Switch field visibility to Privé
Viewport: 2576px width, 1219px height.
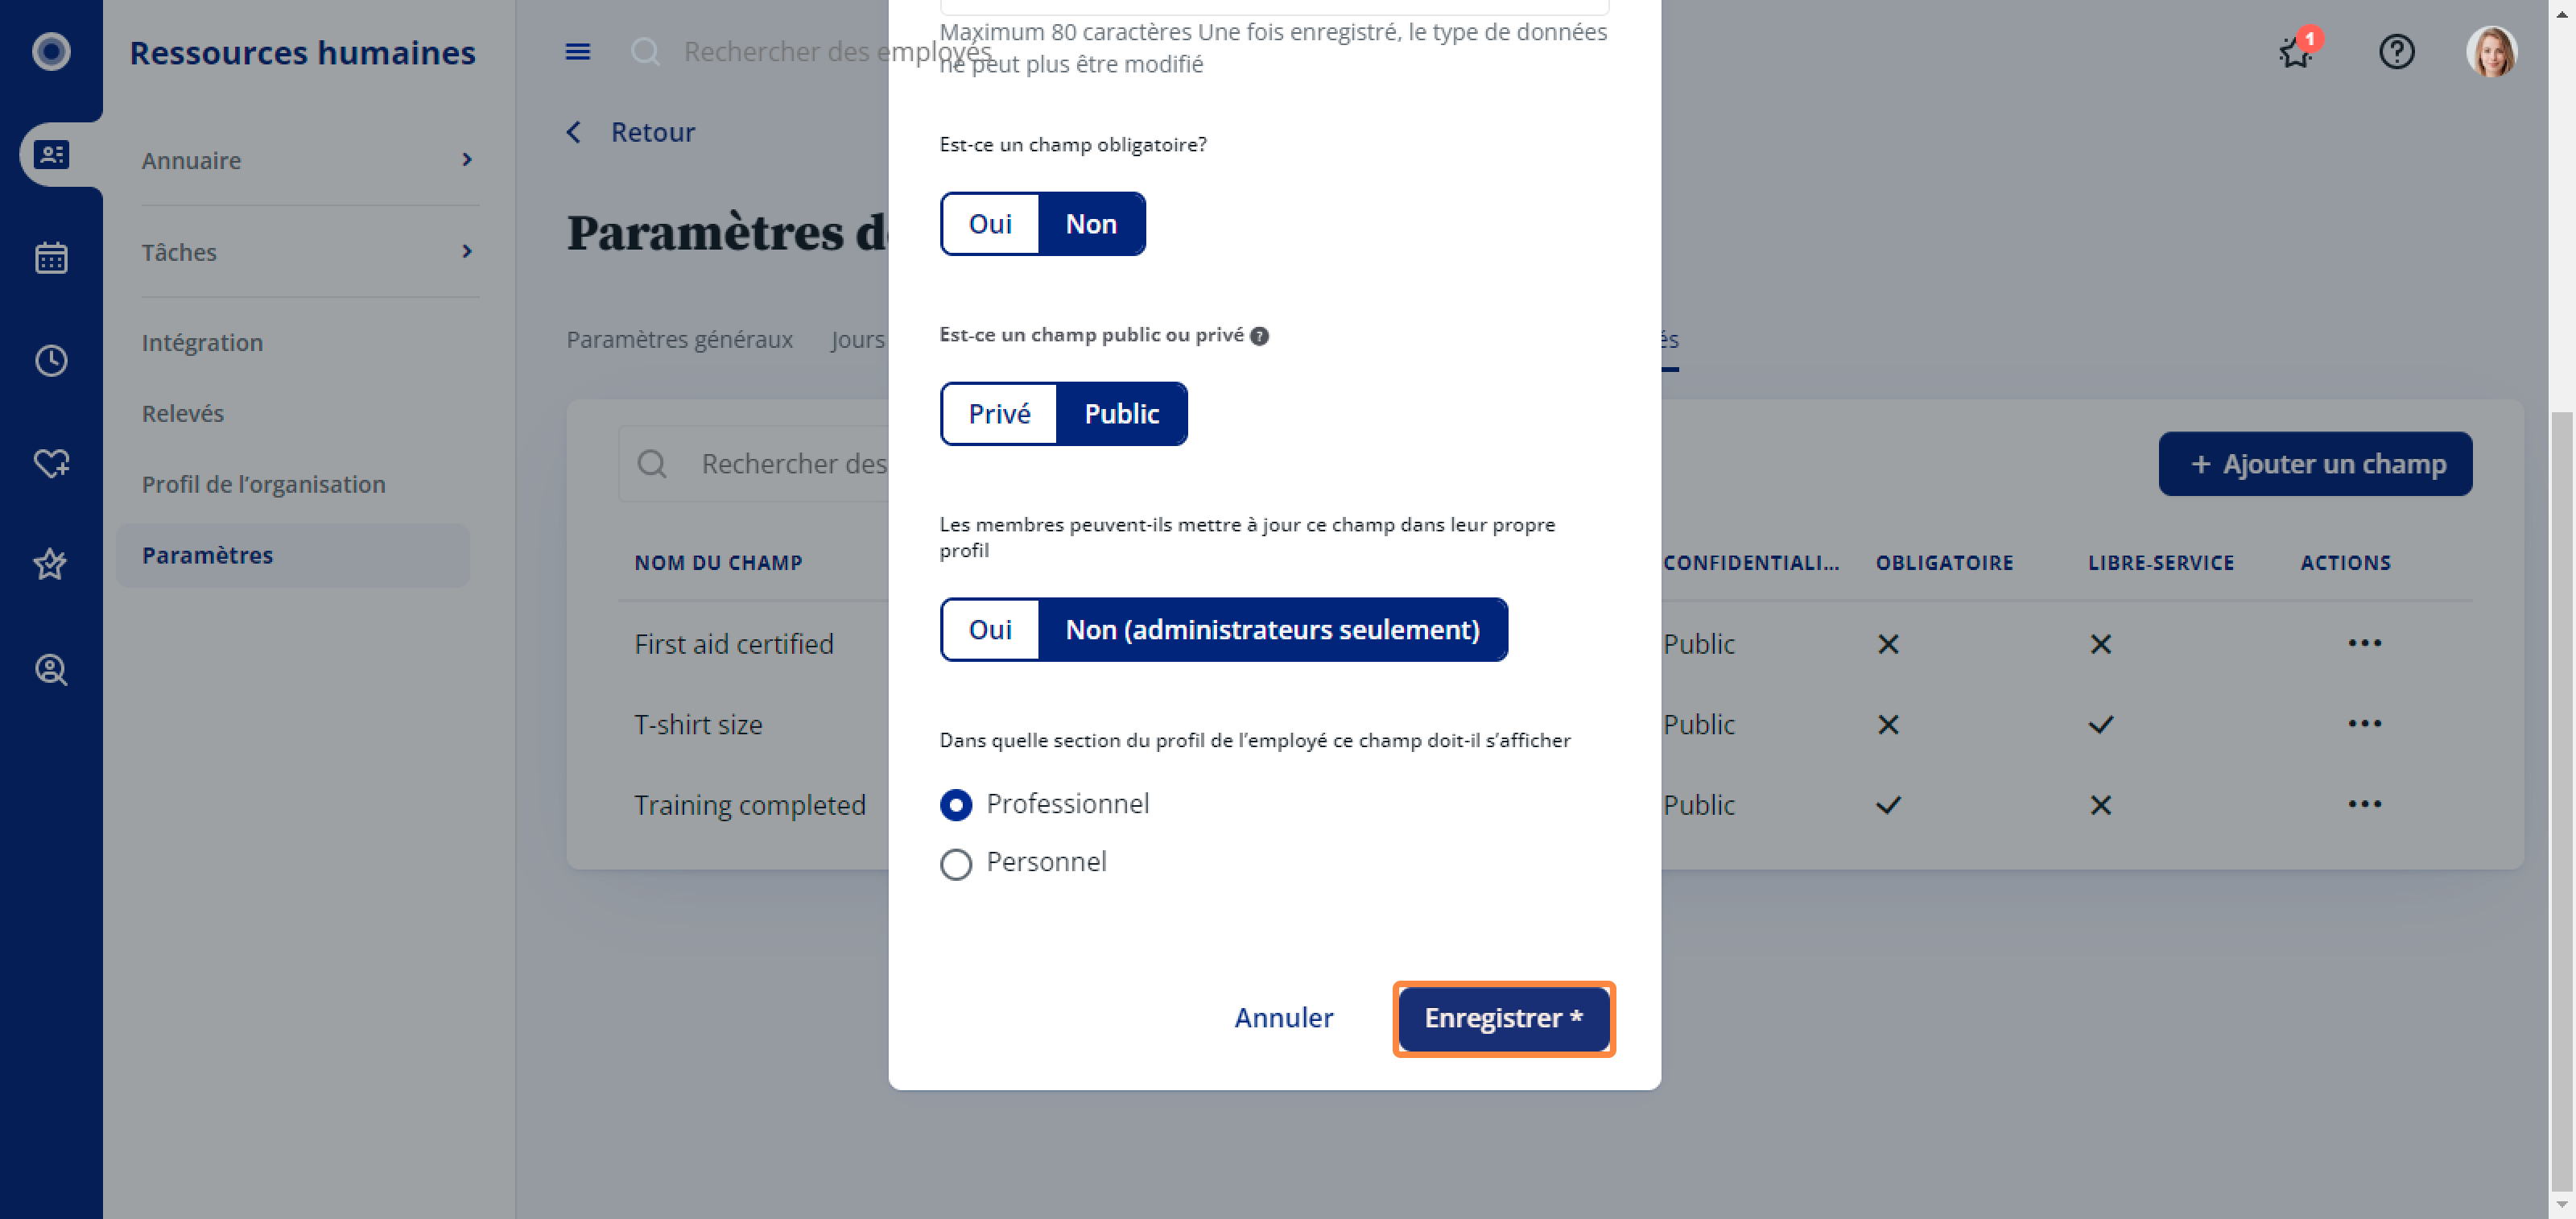click(x=999, y=414)
